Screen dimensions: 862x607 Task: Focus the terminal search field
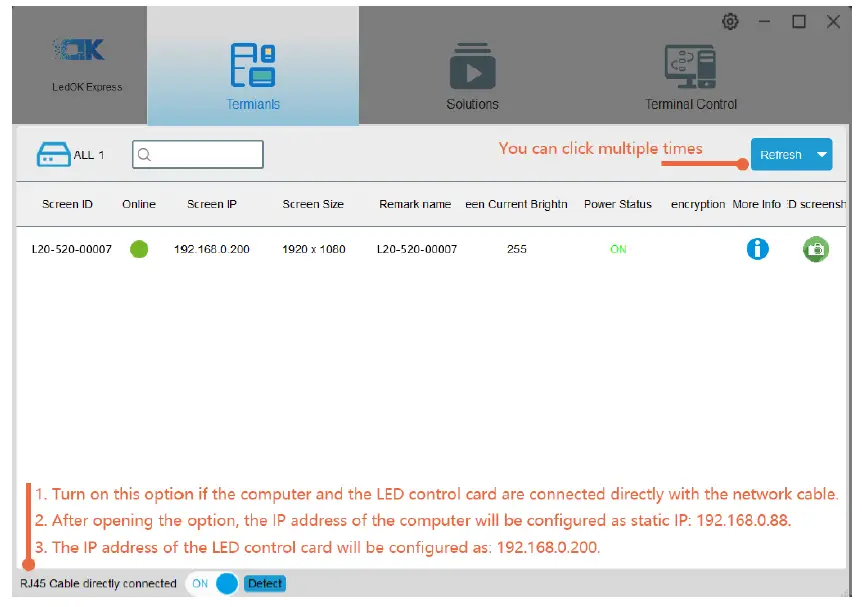point(197,154)
